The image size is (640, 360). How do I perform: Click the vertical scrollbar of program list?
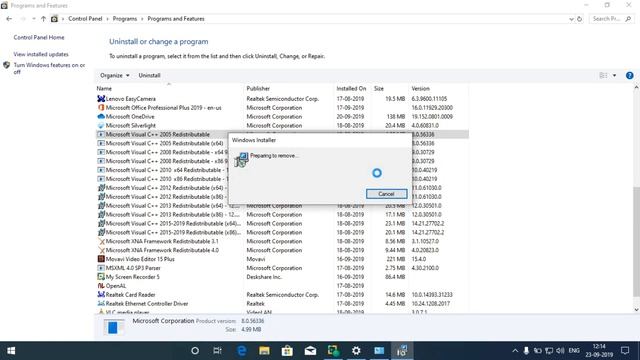click(x=636, y=242)
